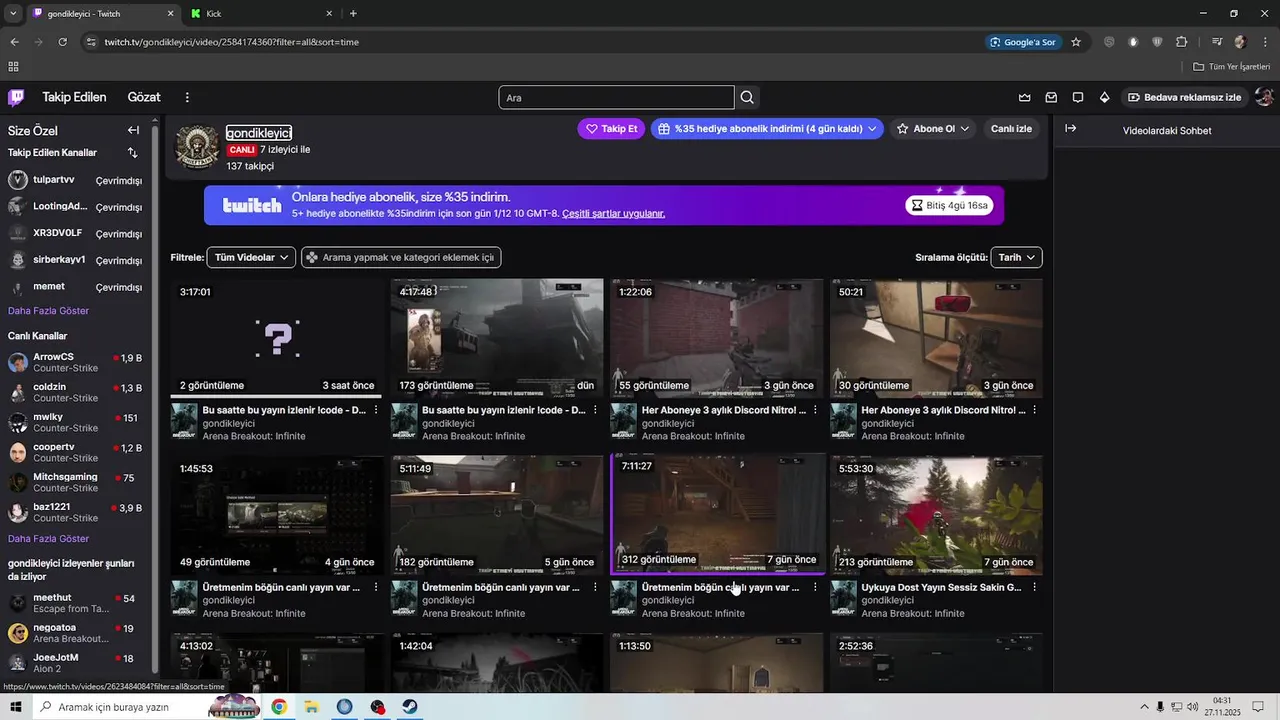Viewport: 1280px width, 720px height.
Task: Click the magnifier search button
Action: click(747, 97)
